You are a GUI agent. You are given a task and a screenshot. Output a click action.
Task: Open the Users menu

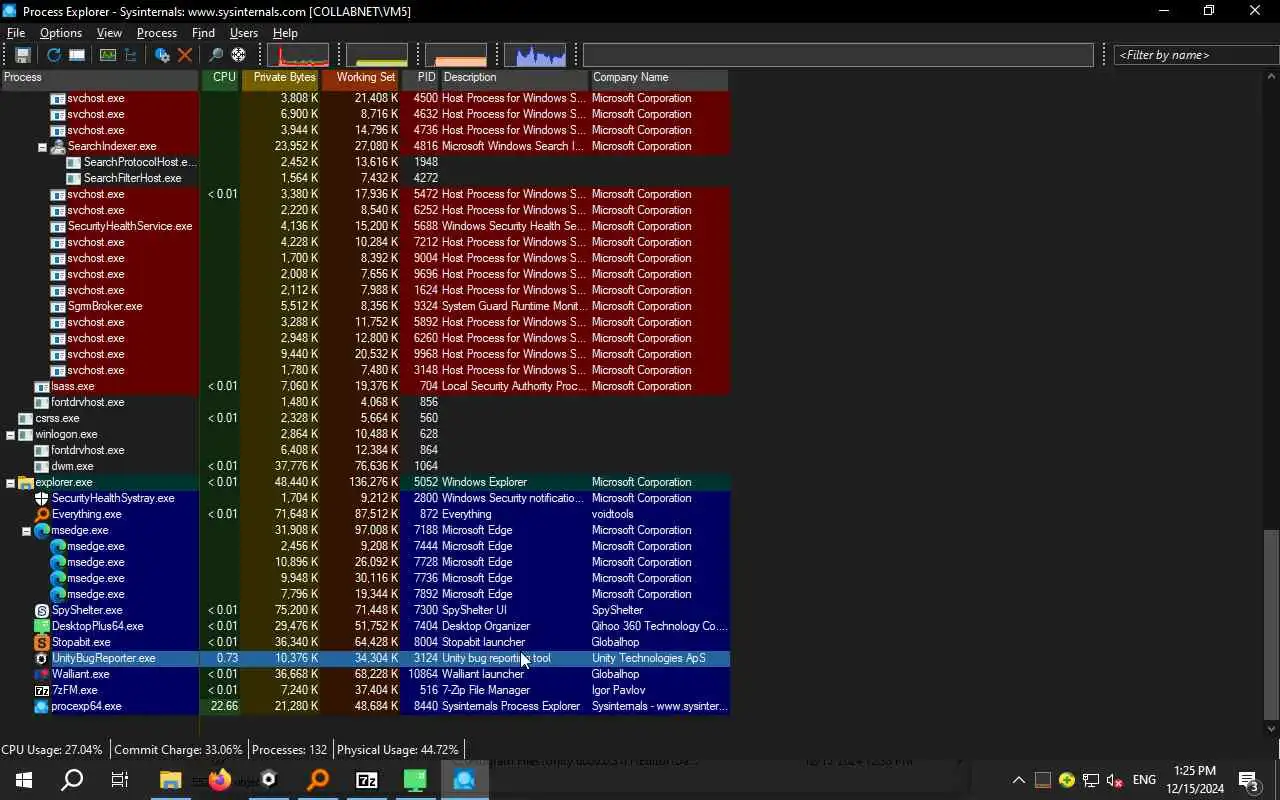click(x=244, y=33)
